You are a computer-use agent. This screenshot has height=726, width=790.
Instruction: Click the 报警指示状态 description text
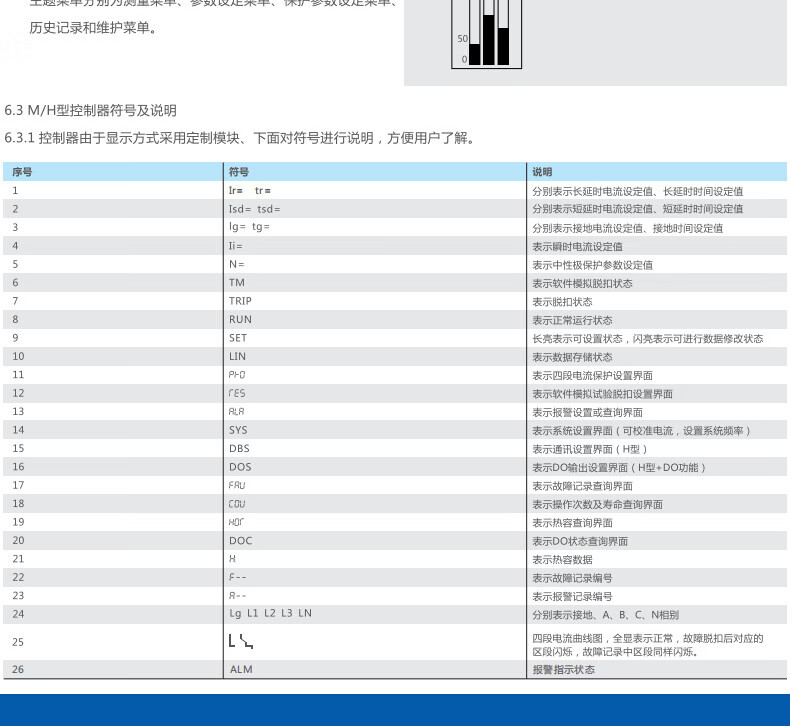tap(563, 669)
